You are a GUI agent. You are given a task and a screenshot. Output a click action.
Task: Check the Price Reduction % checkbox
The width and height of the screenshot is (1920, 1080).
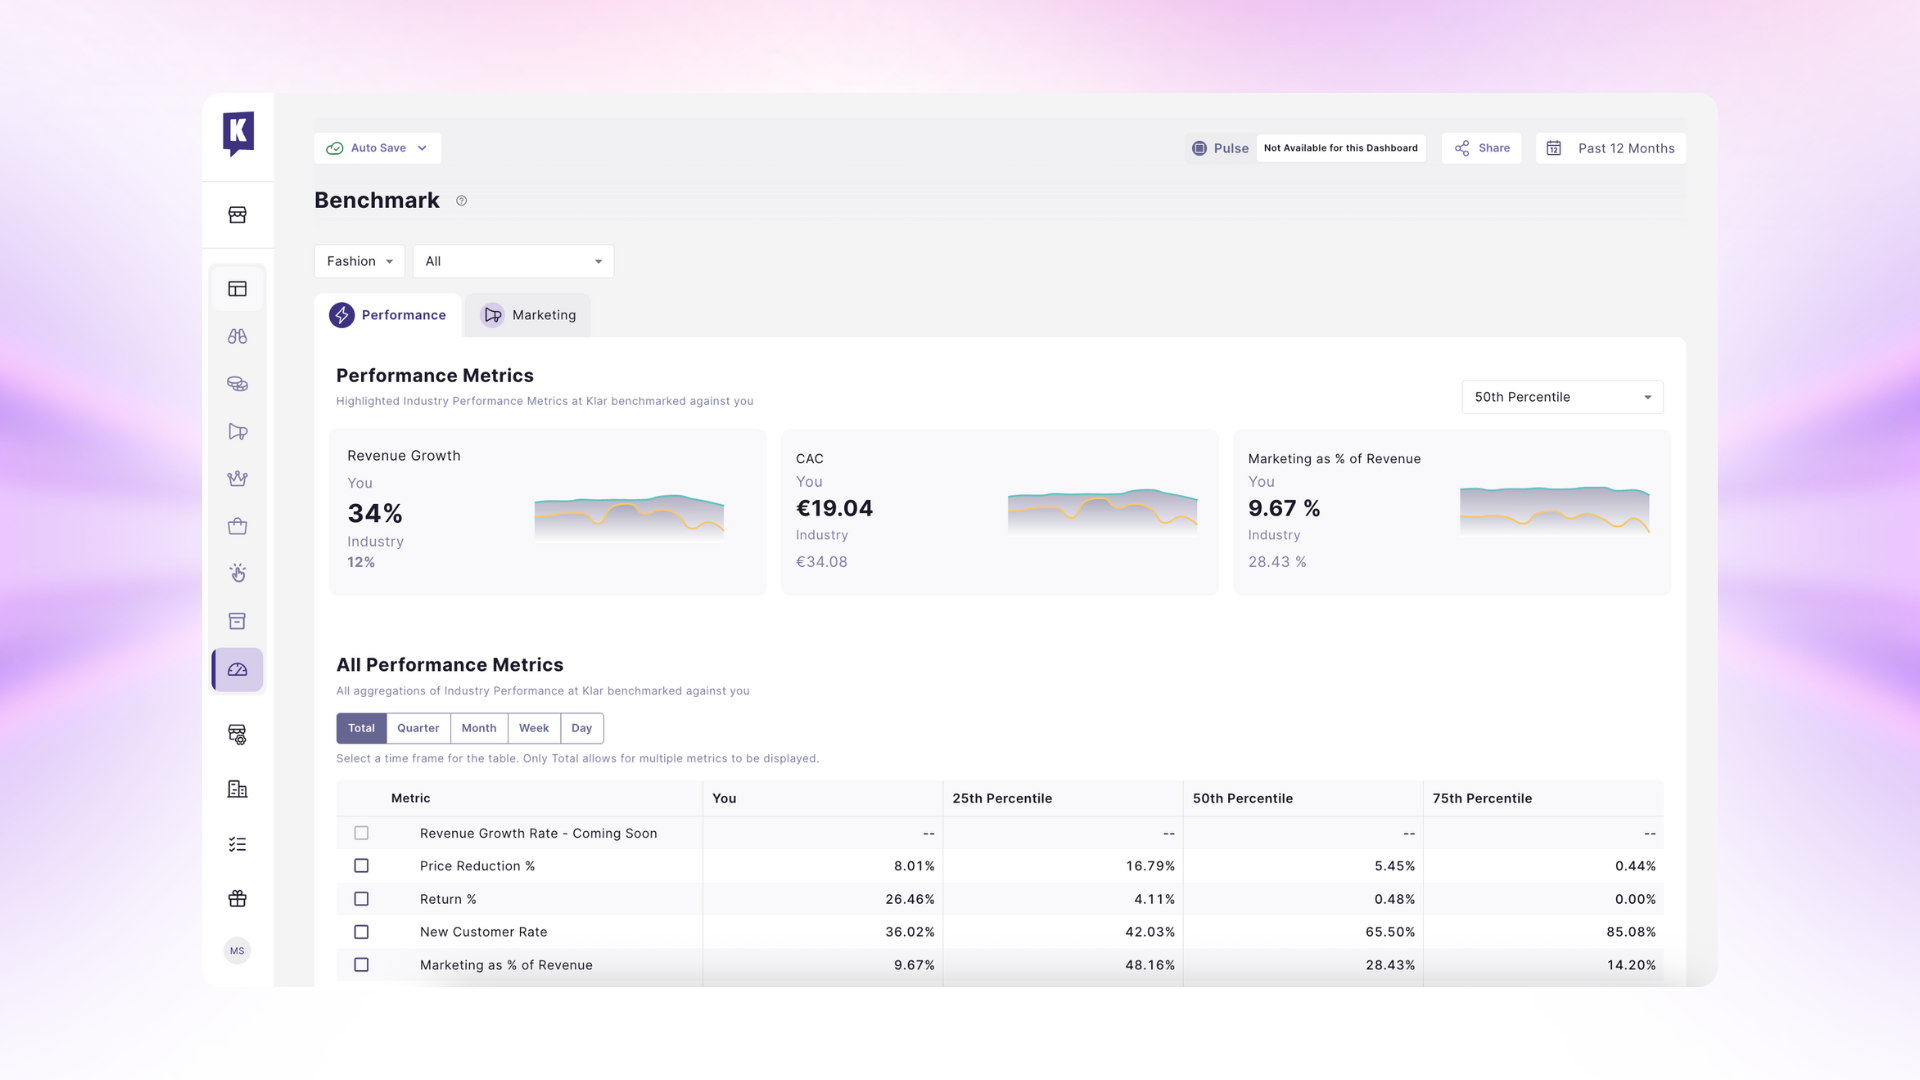click(x=361, y=866)
